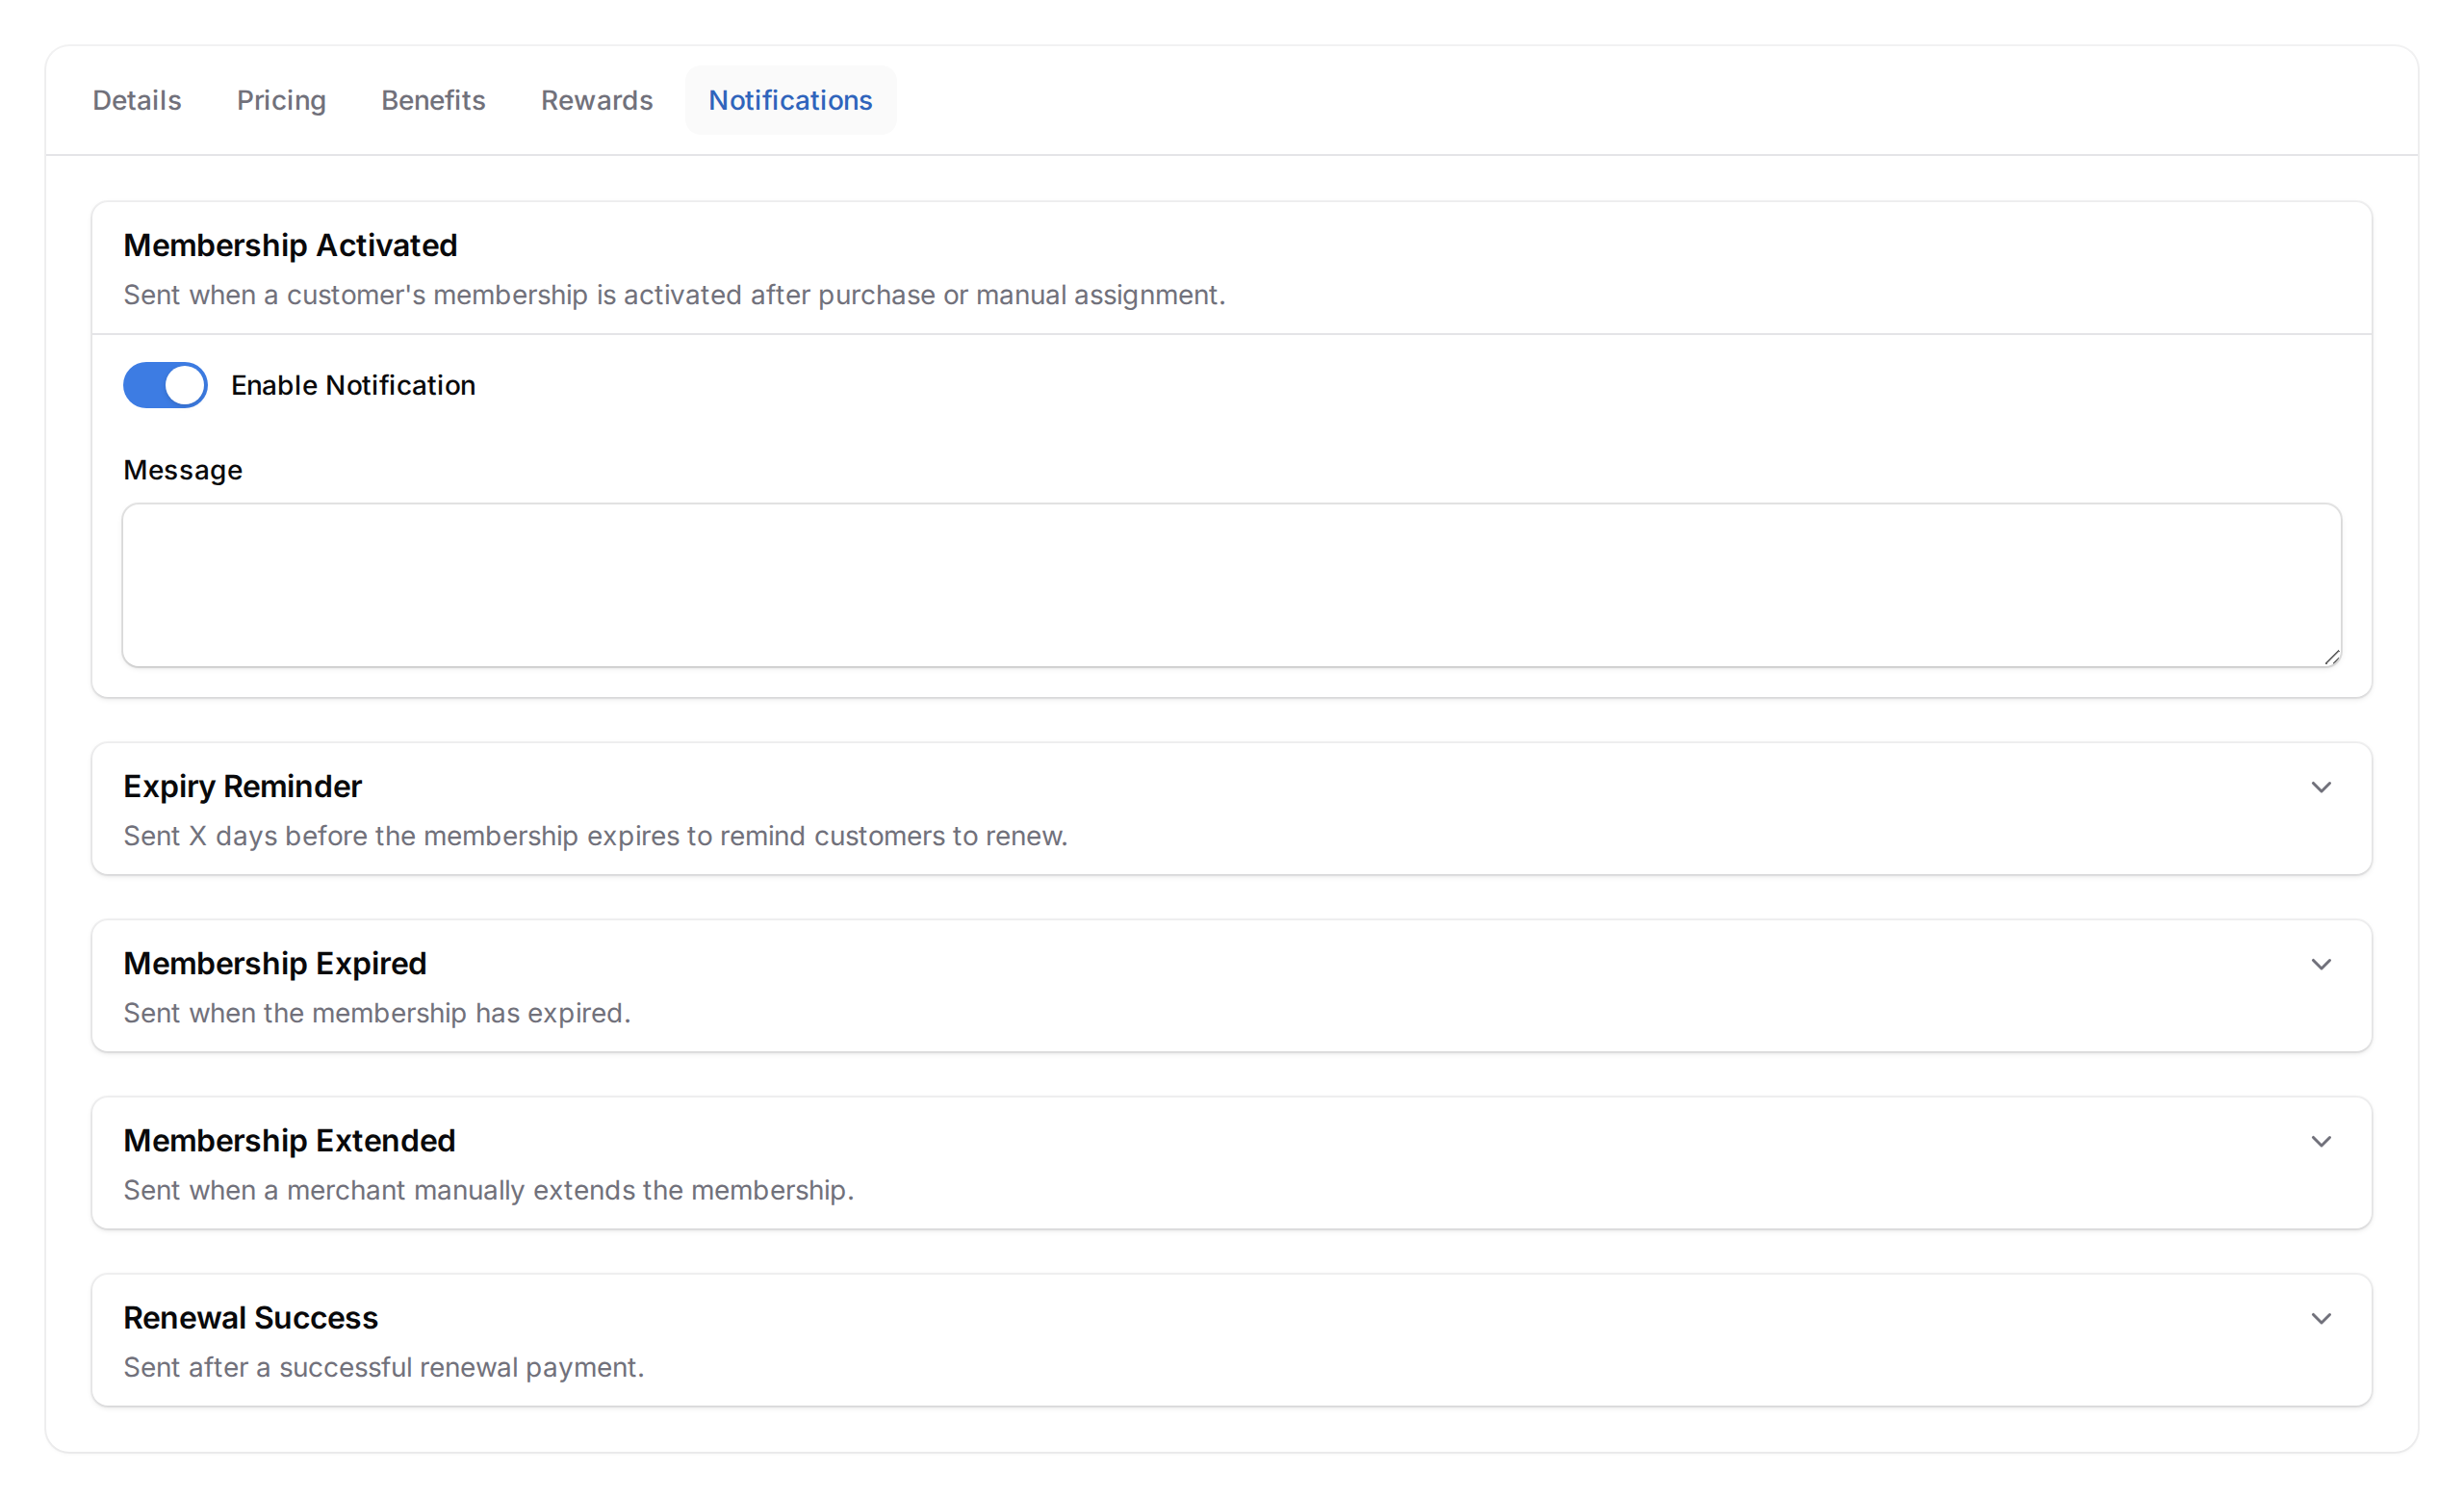The height and width of the screenshot is (1498, 2464).
Task: Click the Message textarea resize handle
Action: [x=2331, y=656]
